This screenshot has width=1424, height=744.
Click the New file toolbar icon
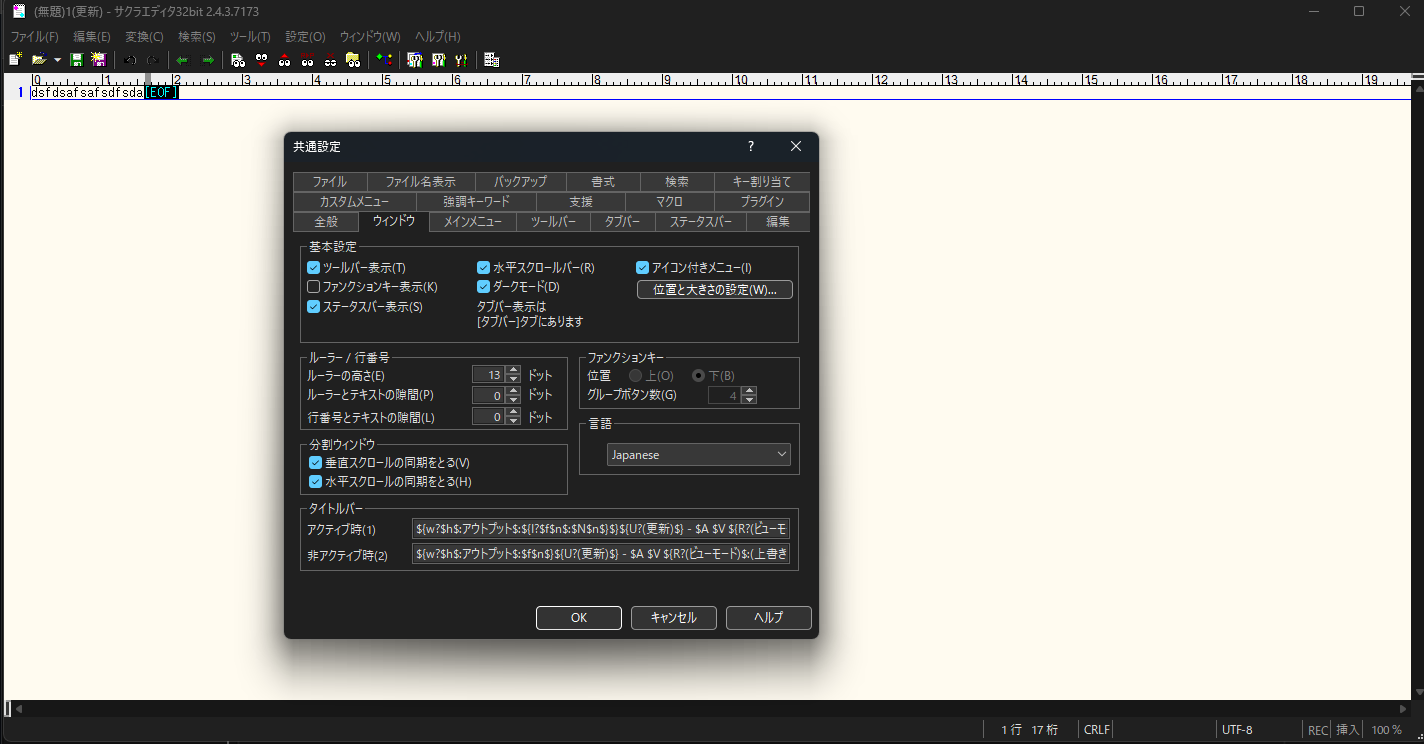[15, 60]
